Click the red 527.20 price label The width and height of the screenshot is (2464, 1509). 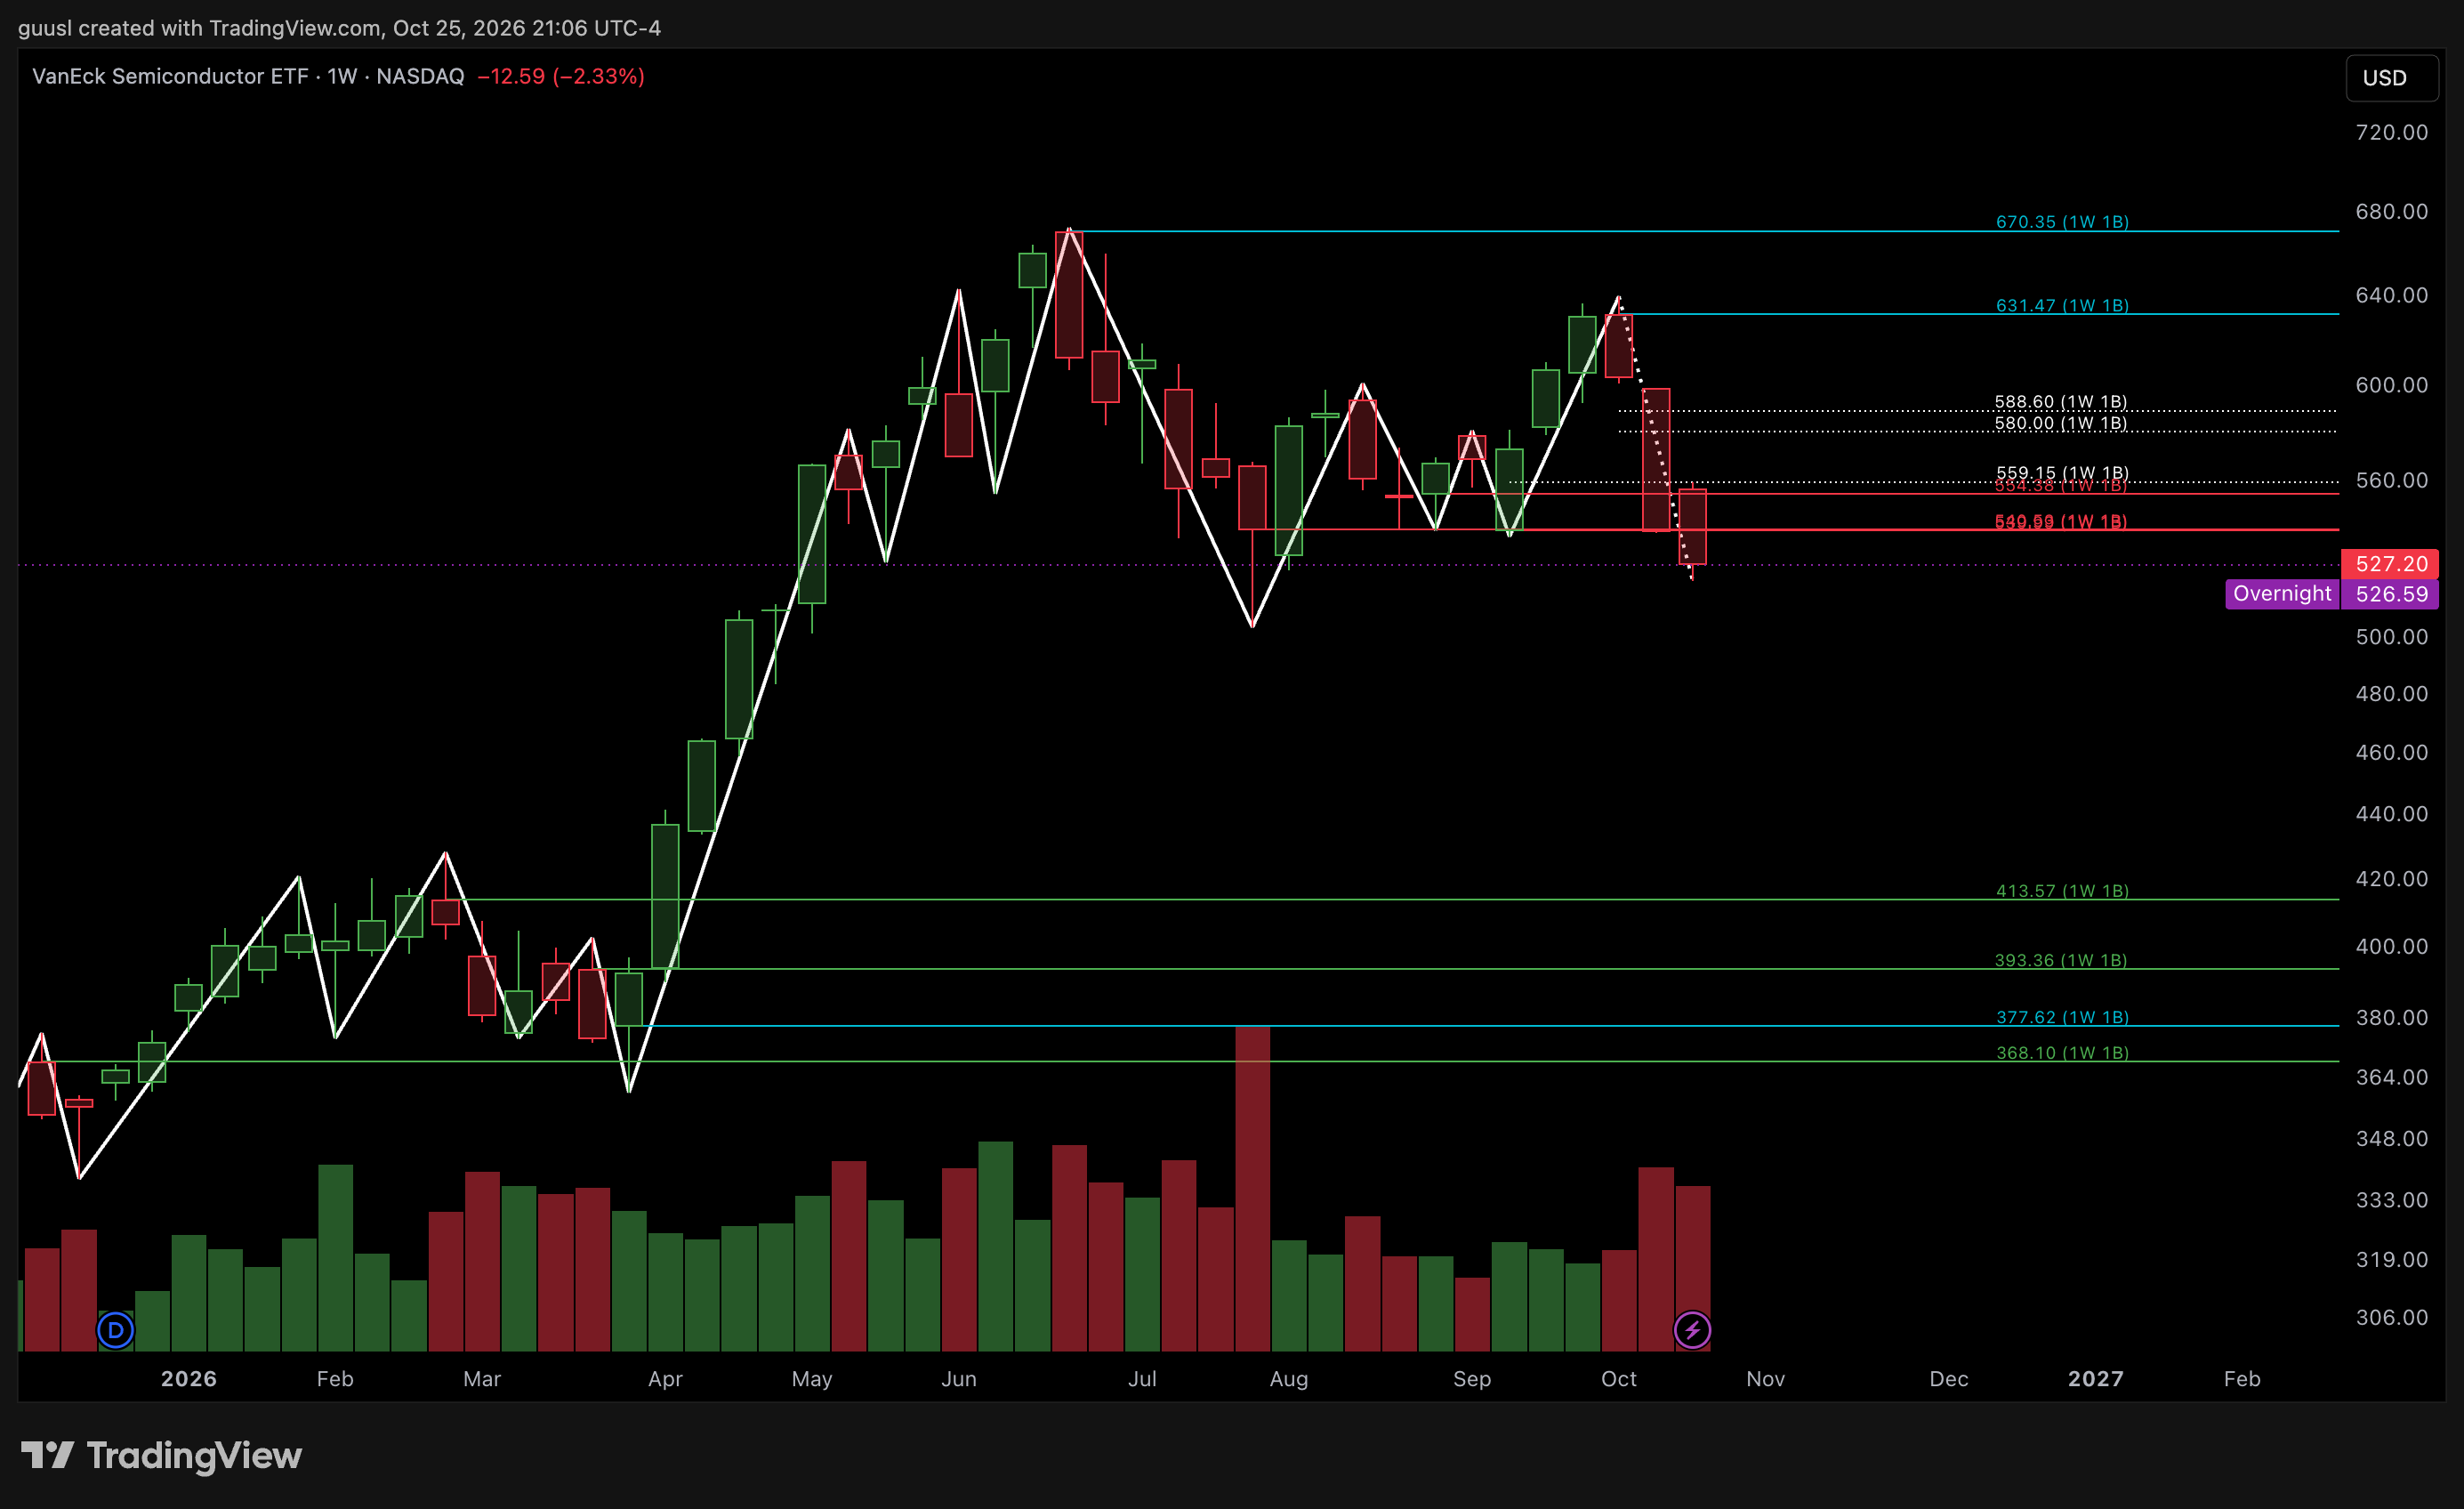point(2390,564)
